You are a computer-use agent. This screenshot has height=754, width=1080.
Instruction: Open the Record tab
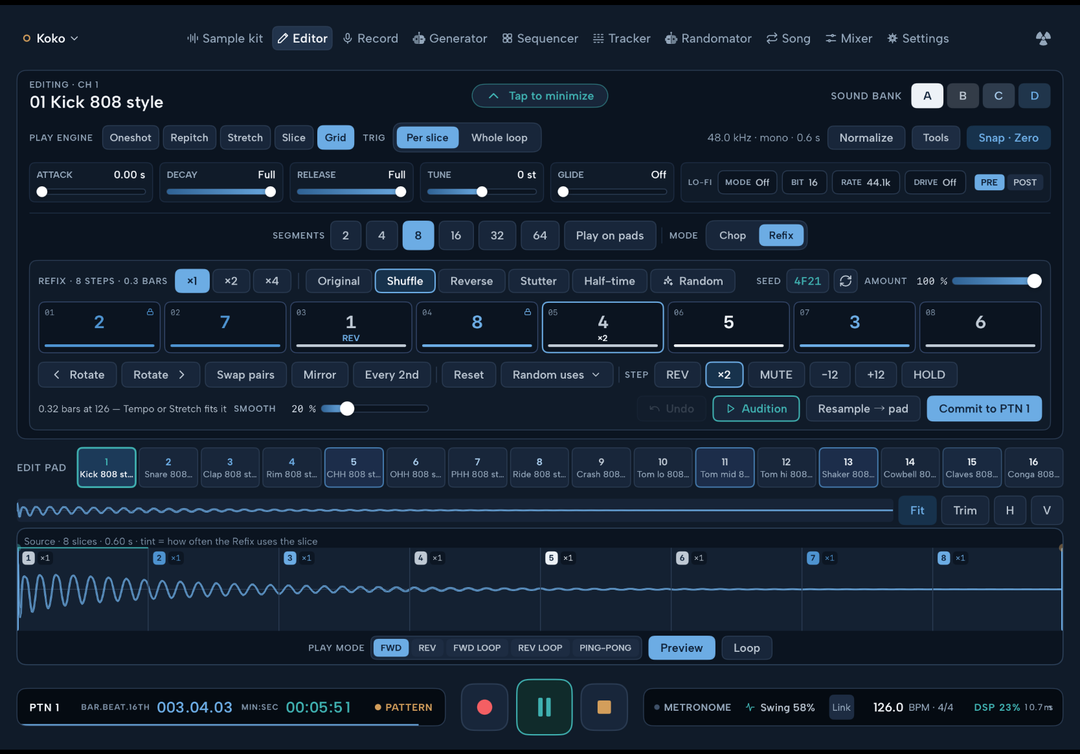(371, 39)
